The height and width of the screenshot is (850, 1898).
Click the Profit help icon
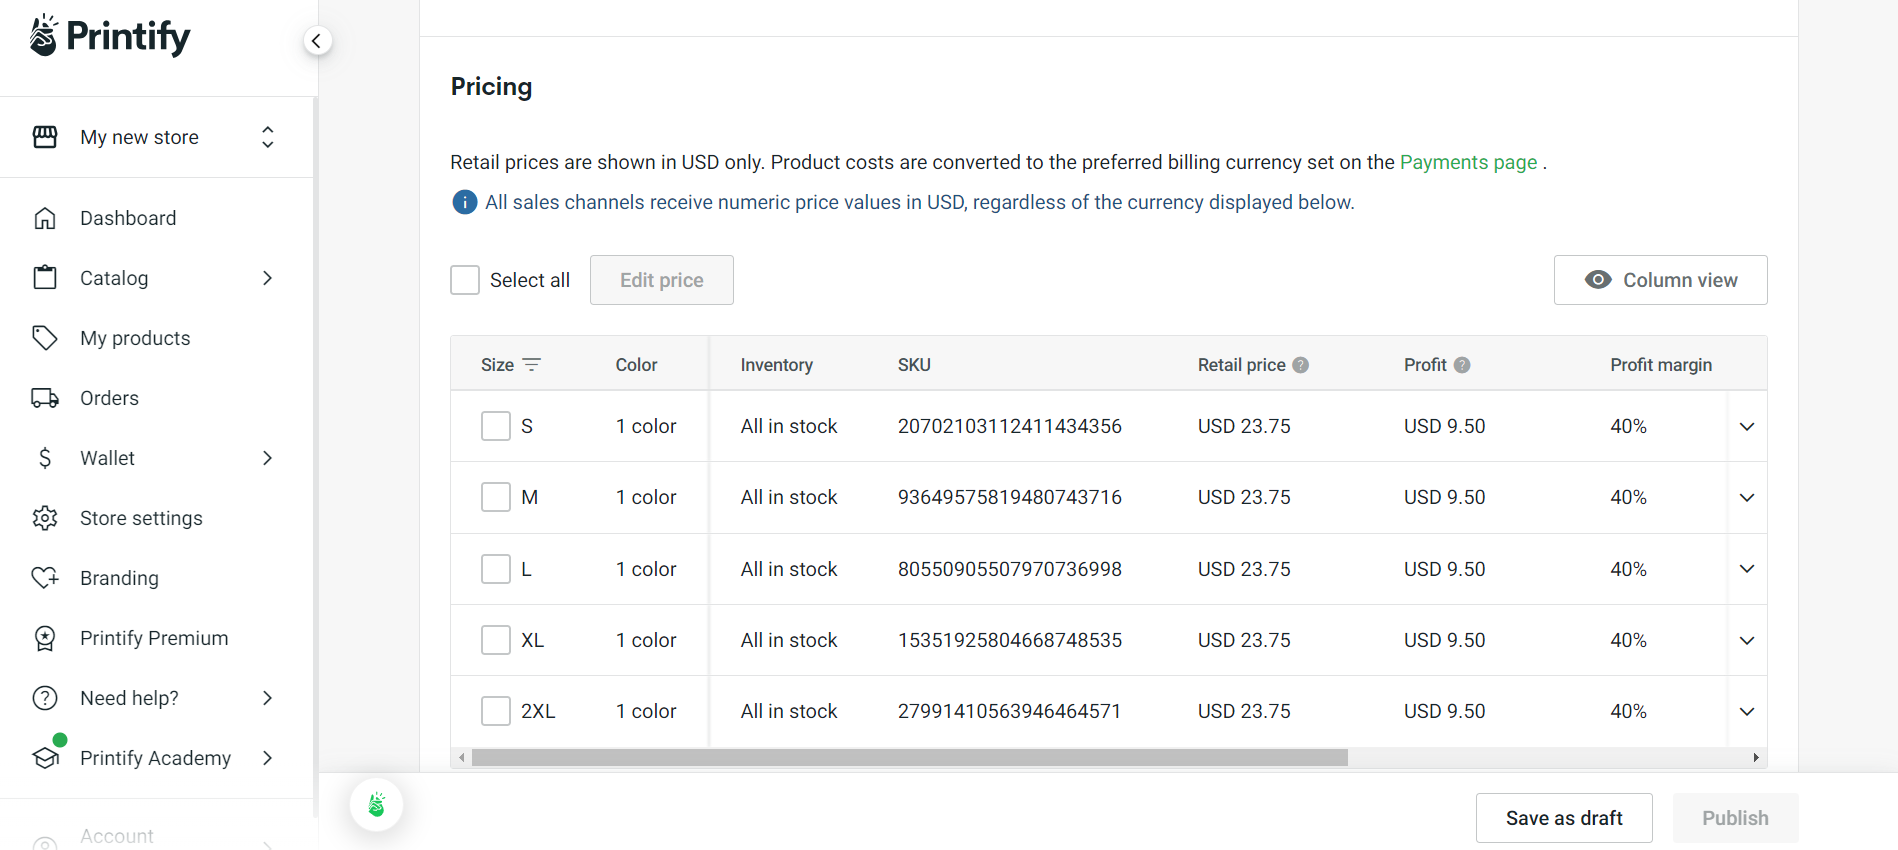(1462, 365)
